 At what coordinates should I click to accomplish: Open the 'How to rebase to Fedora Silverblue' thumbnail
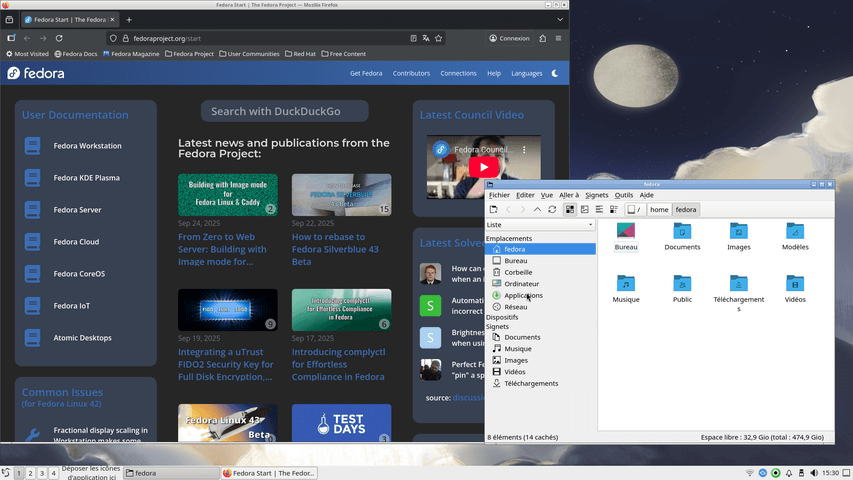(341, 195)
